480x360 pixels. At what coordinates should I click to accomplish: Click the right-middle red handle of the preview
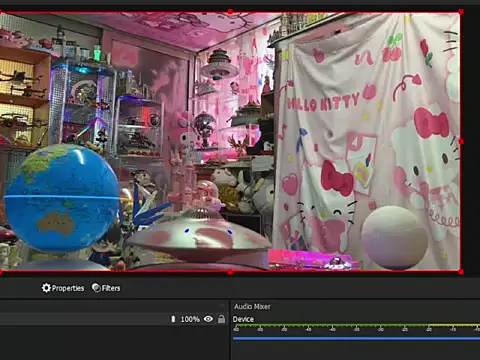461,142
